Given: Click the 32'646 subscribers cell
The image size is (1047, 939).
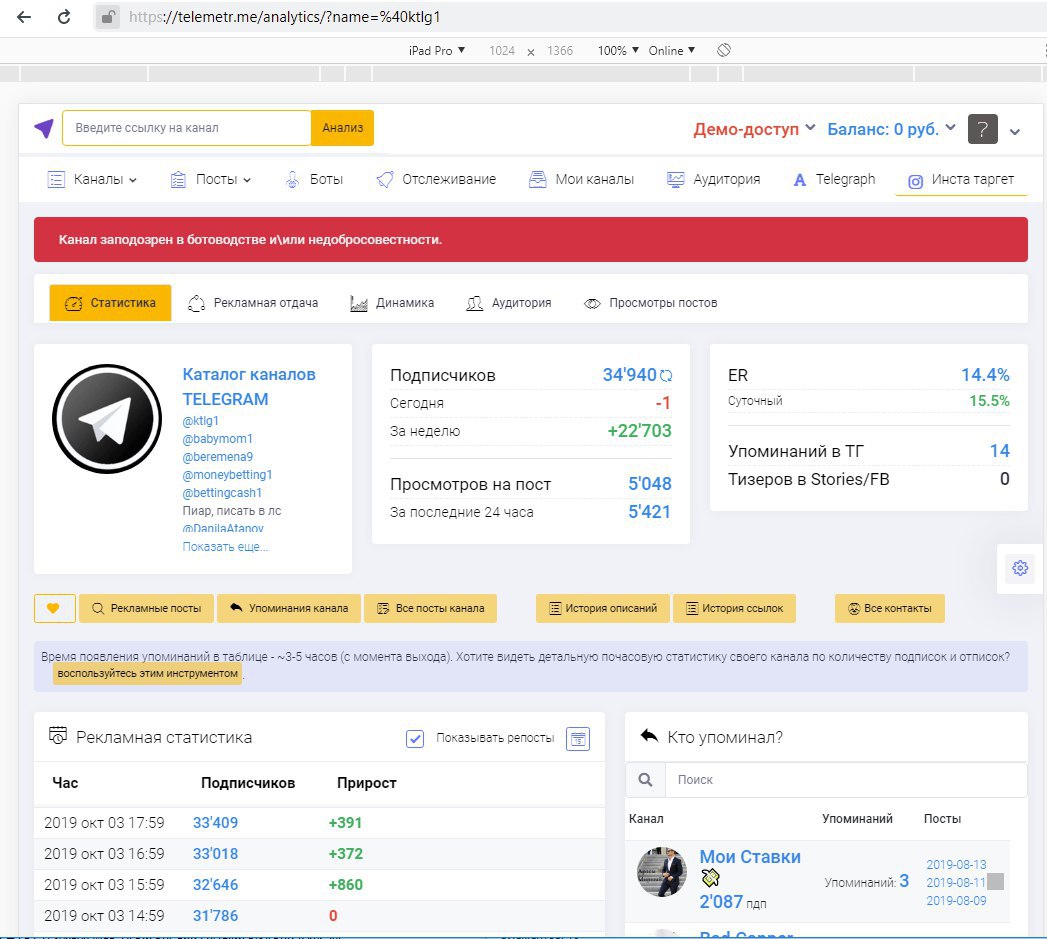Looking at the screenshot, I should pos(215,885).
